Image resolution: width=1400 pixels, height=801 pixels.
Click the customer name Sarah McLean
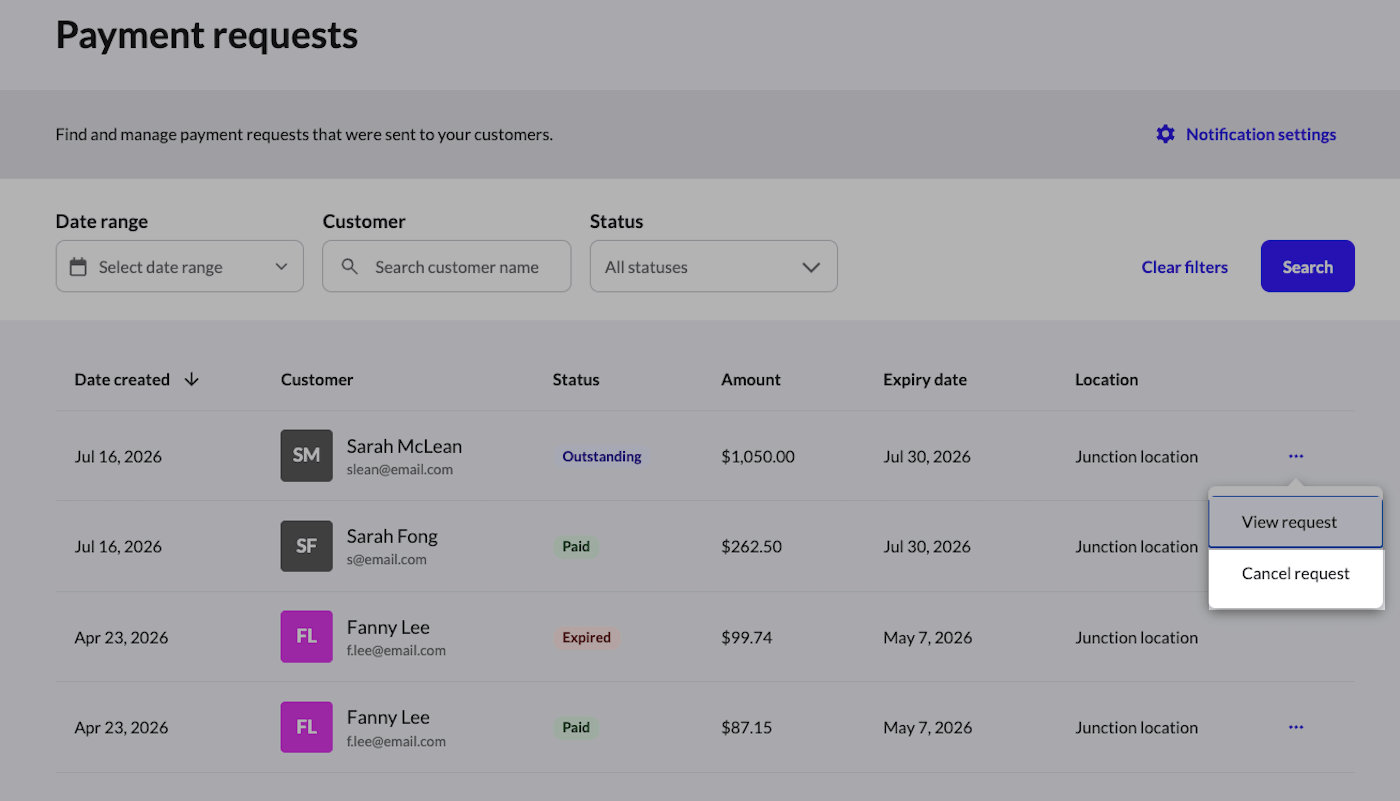tap(404, 446)
